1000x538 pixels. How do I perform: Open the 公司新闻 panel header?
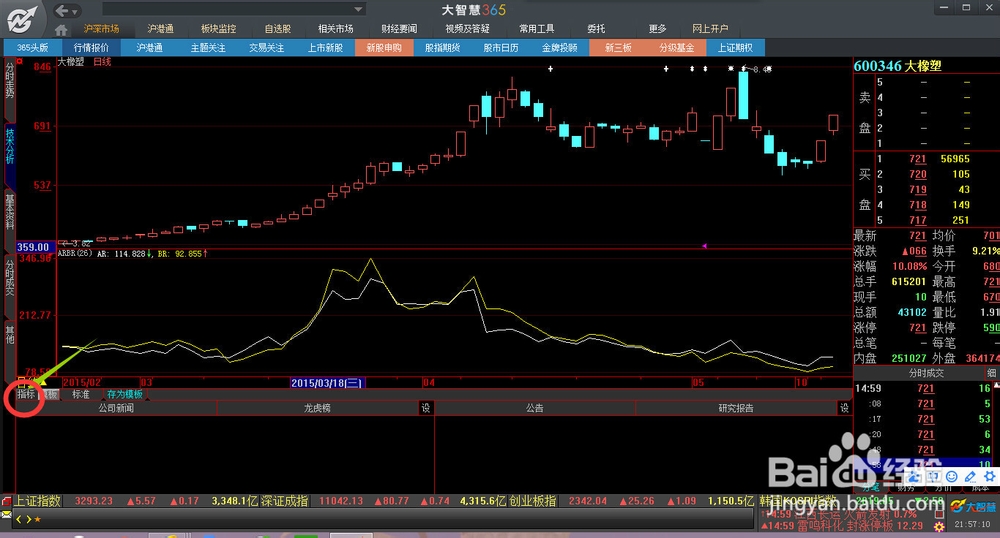(116, 408)
